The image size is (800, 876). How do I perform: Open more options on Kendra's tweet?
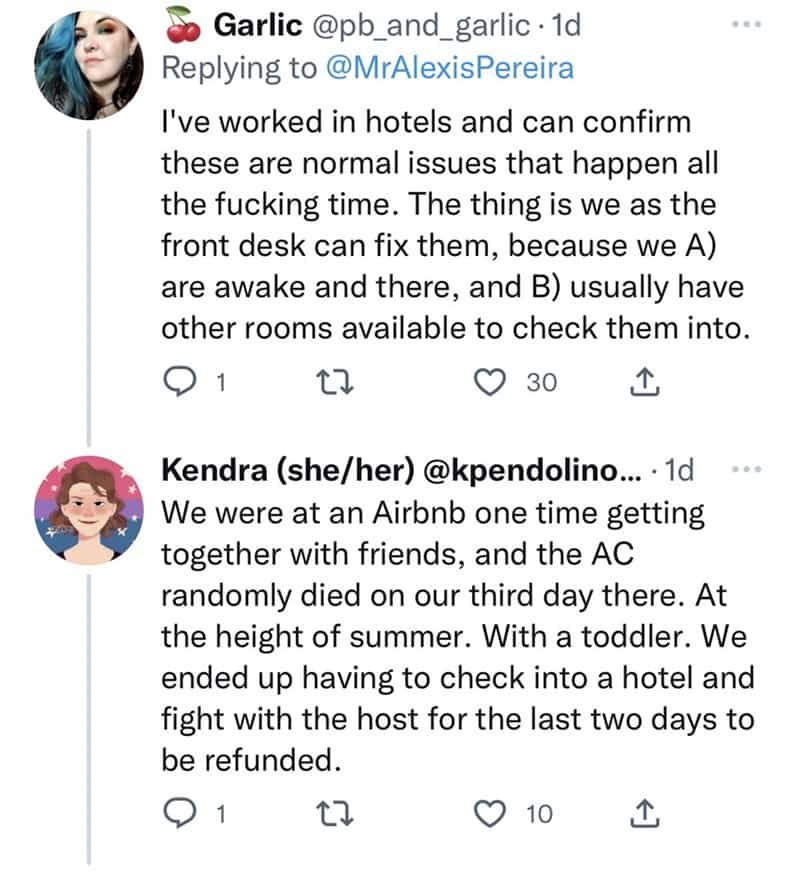click(x=745, y=469)
